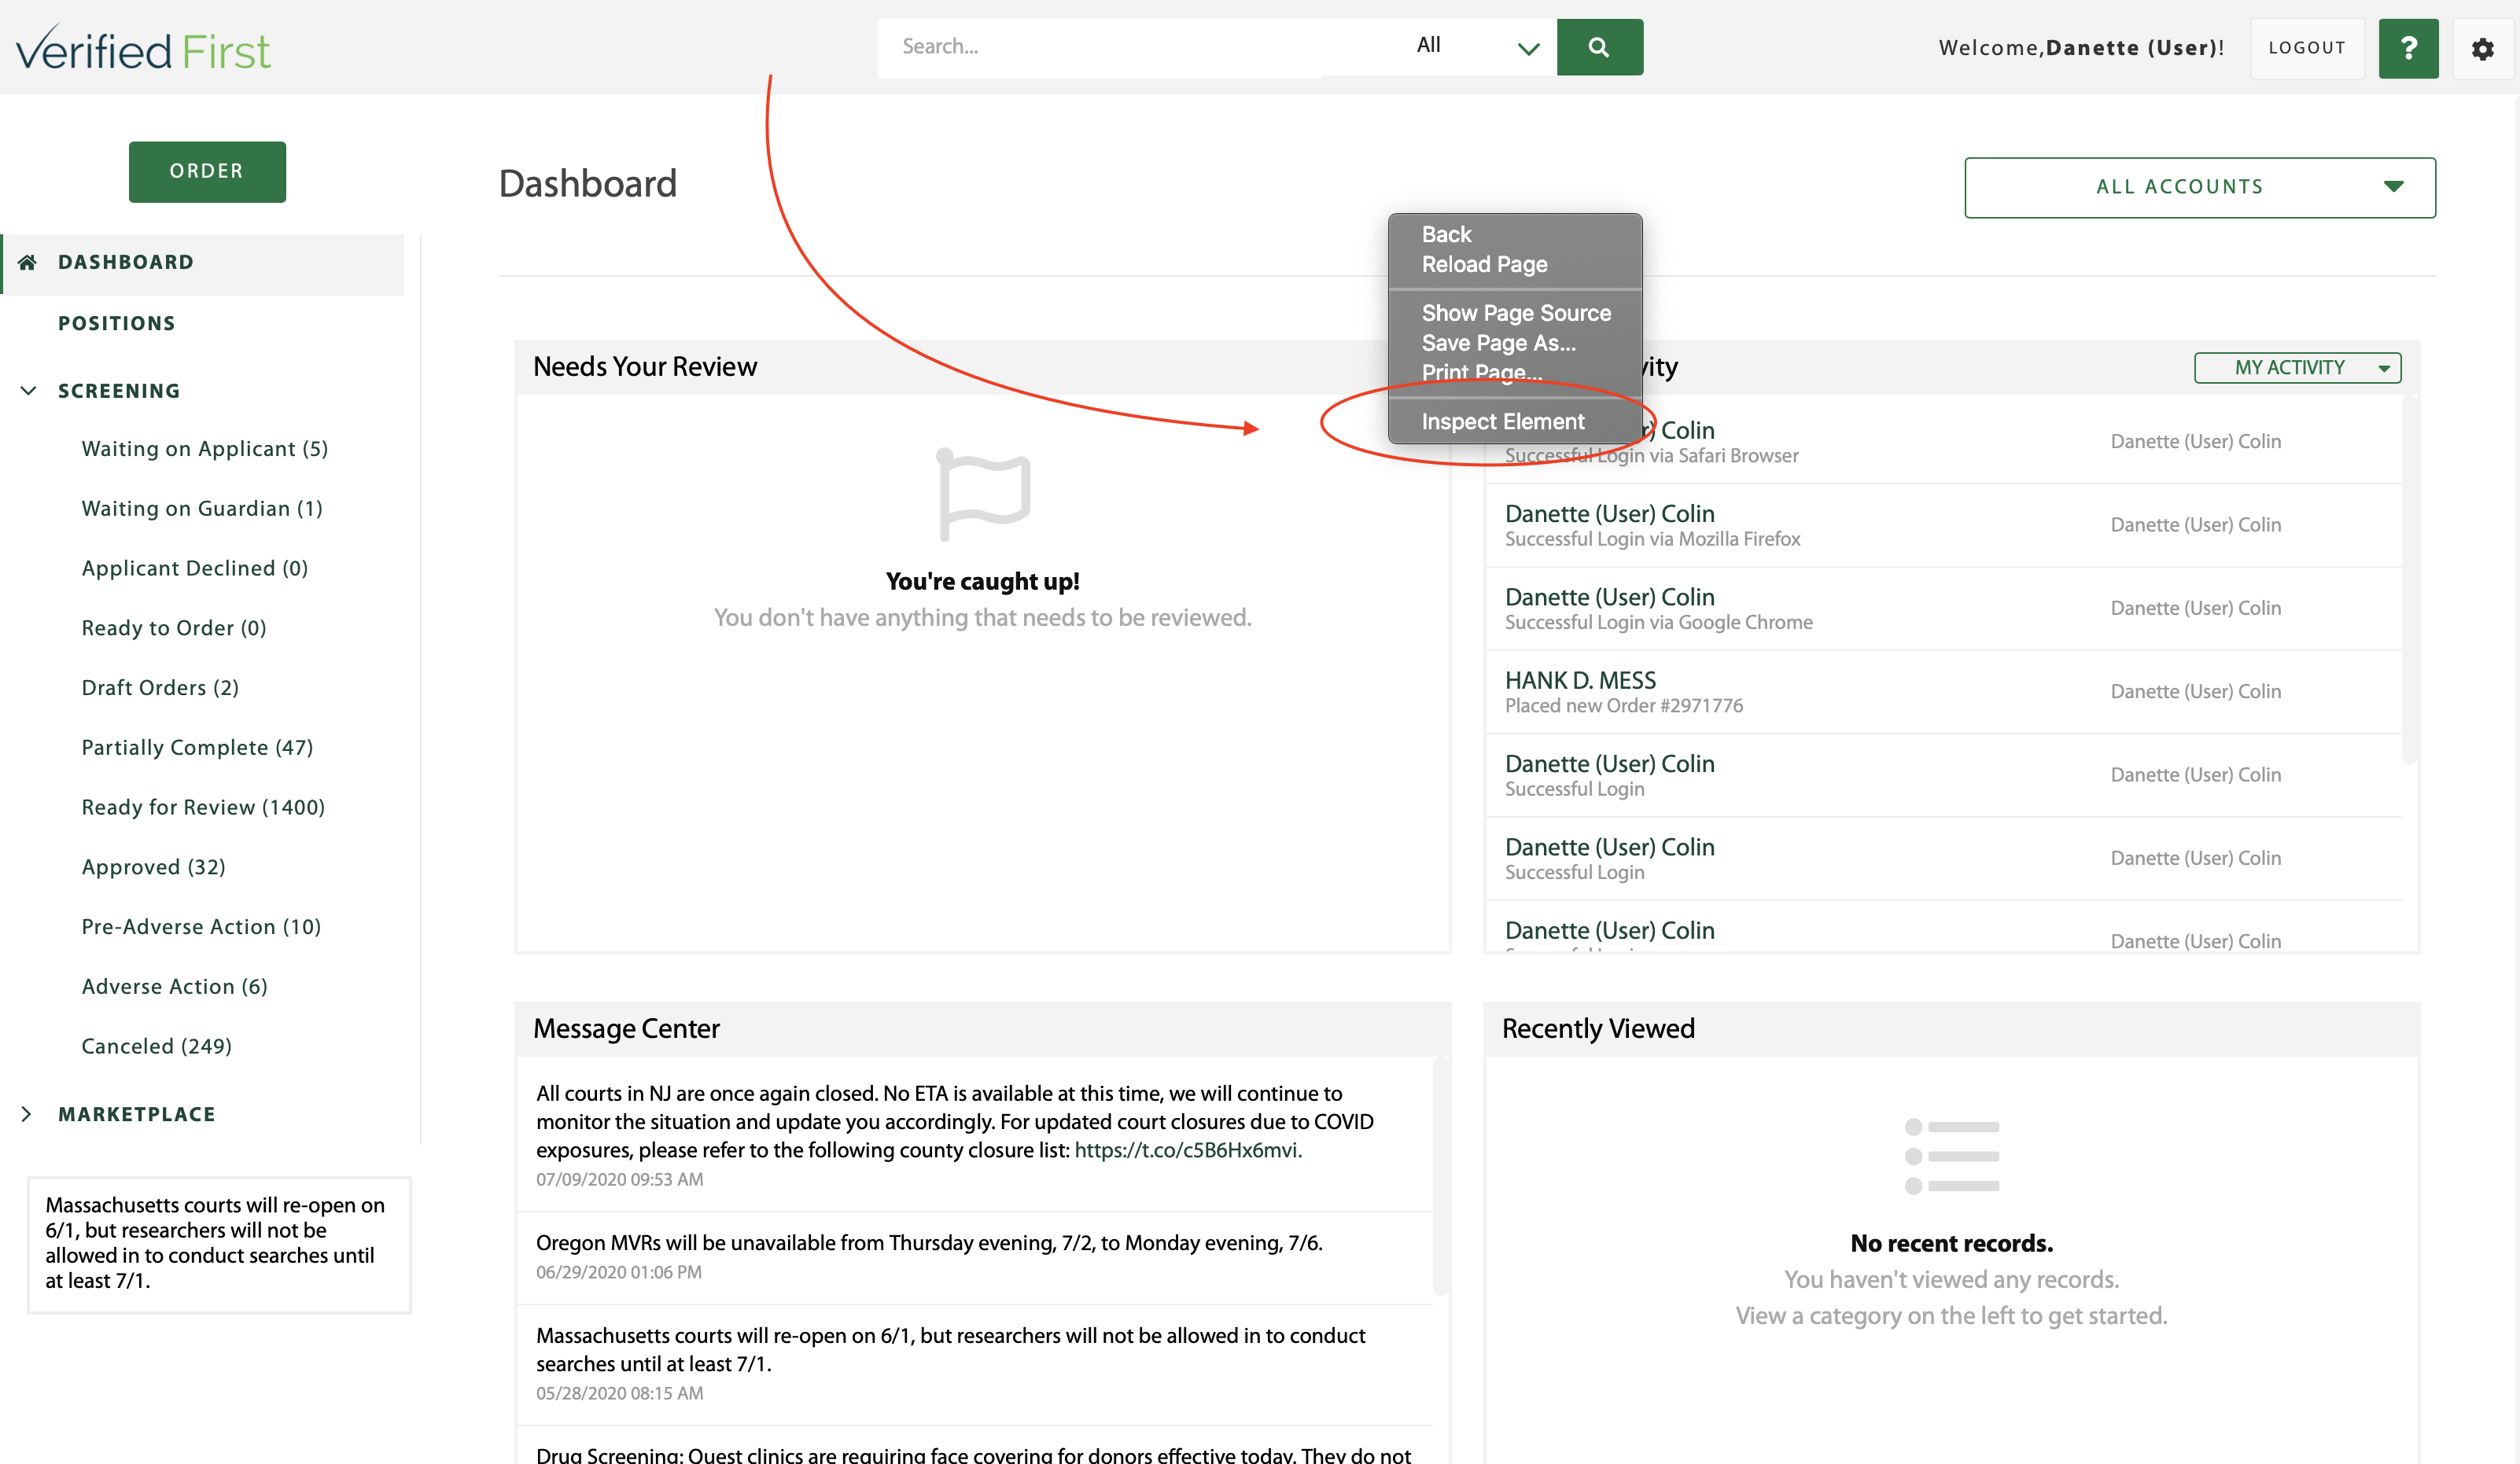This screenshot has width=2520, height=1464.
Task: Click the Logout button
Action: coord(2306,48)
